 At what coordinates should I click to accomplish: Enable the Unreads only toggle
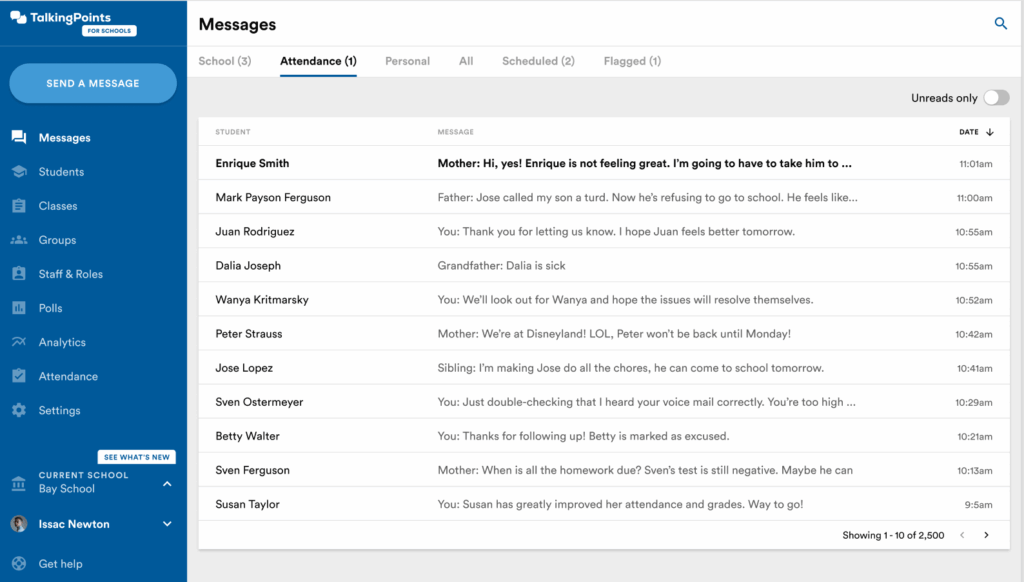click(x=996, y=98)
